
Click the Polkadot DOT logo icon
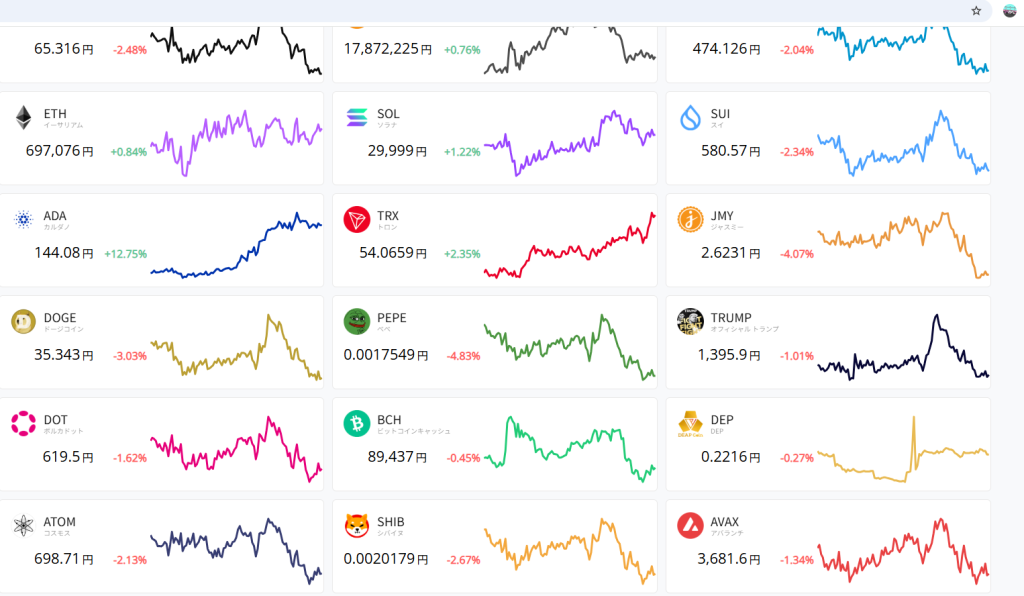coord(23,424)
